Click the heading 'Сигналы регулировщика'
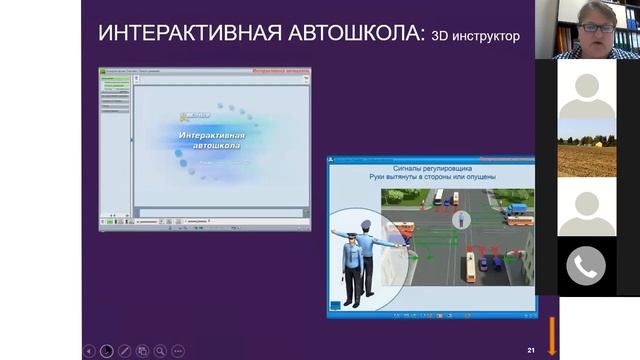The image size is (640, 360). click(432, 168)
